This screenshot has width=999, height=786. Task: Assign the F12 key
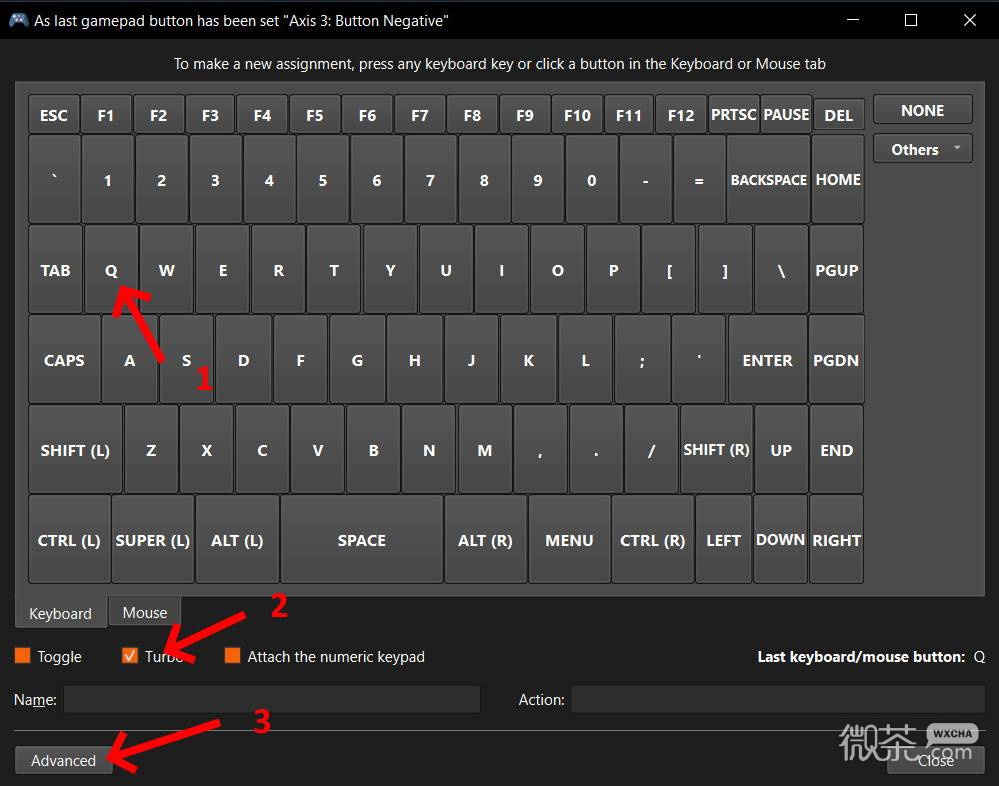pyautogui.click(x=681, y=115)
